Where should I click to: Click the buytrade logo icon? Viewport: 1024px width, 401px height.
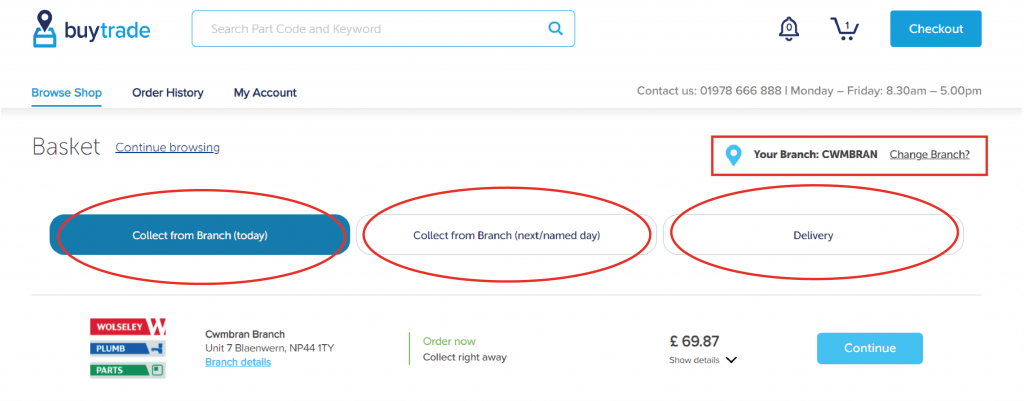(45, 29)
